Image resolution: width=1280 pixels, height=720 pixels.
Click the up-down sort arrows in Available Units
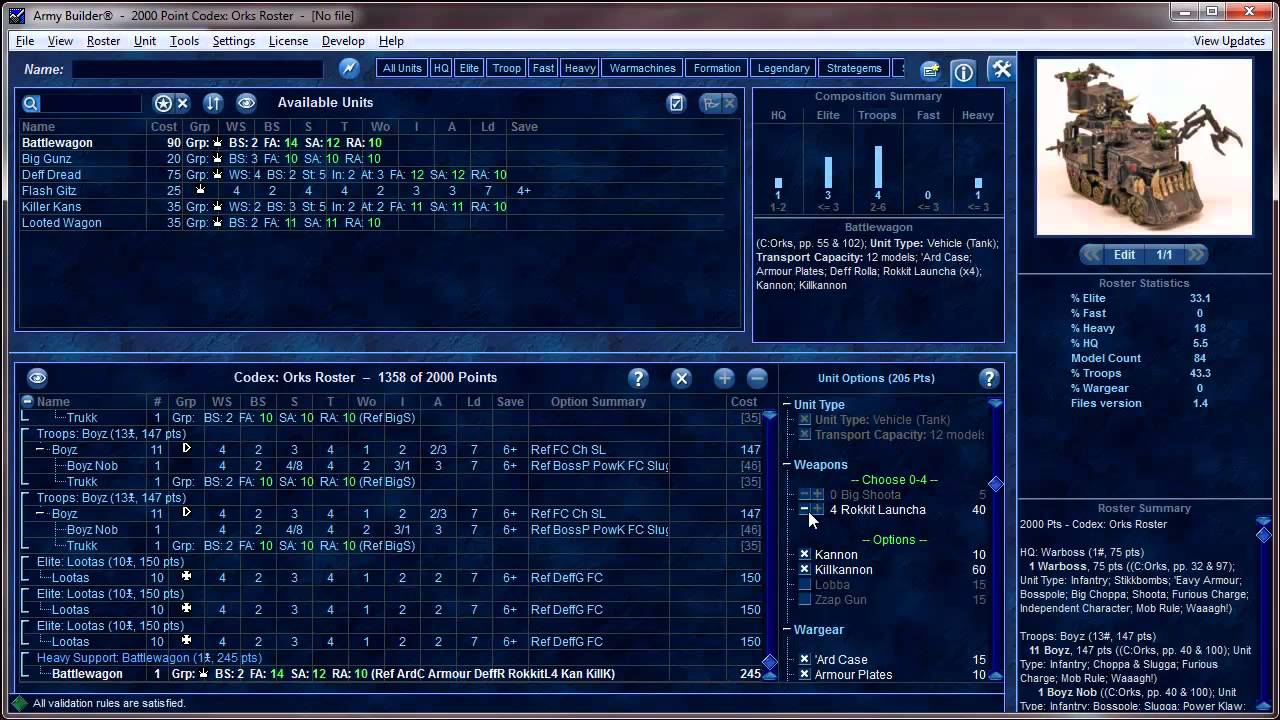(213, 103)
